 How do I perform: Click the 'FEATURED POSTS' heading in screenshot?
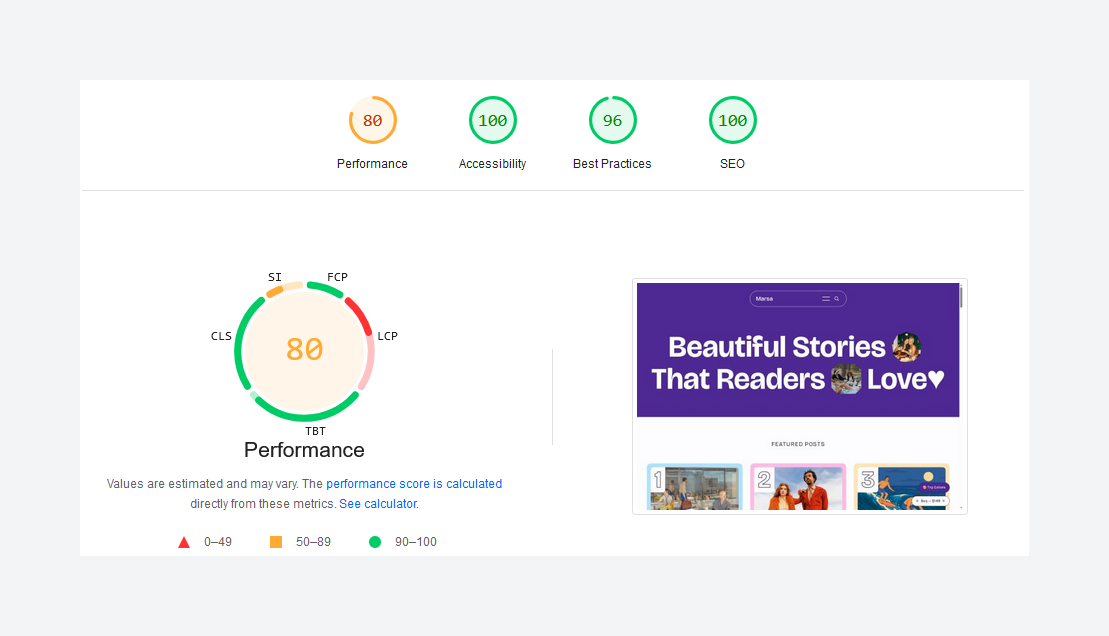click(798, 444)
